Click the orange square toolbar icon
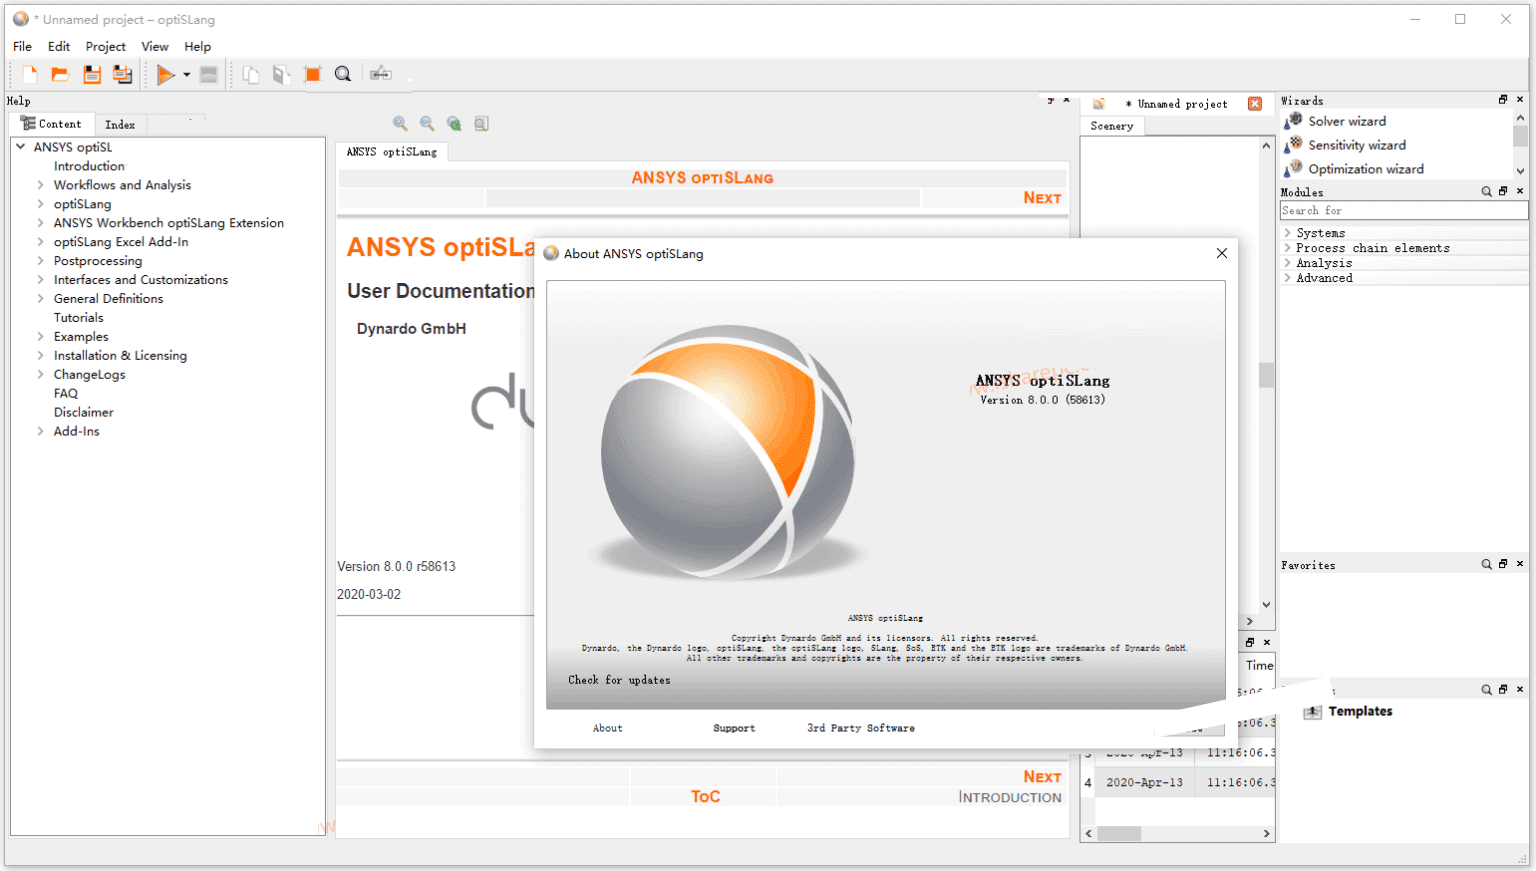The image size is (1536, 871). pos(312,74)
